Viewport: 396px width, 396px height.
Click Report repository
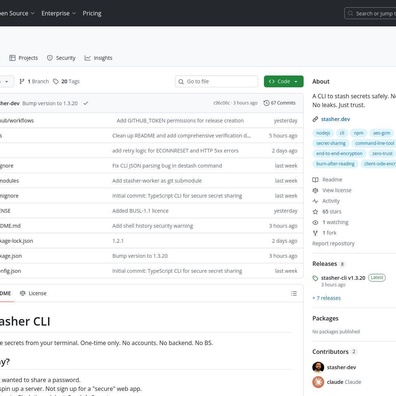[x=333, y=243]
